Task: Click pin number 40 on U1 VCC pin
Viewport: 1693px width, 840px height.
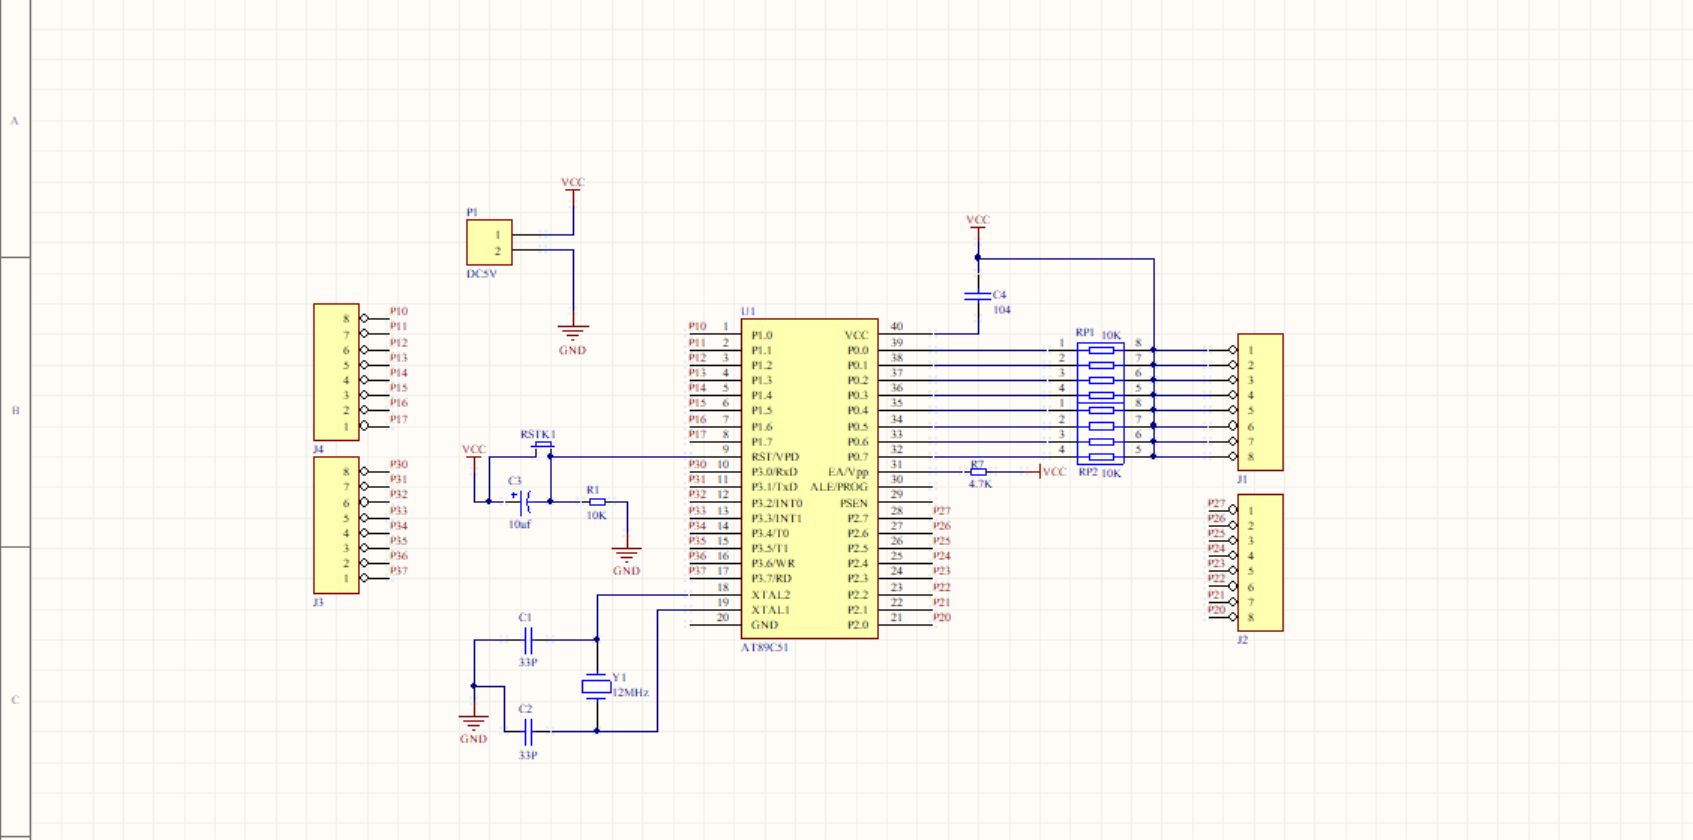Action: (x=897, y=327)
